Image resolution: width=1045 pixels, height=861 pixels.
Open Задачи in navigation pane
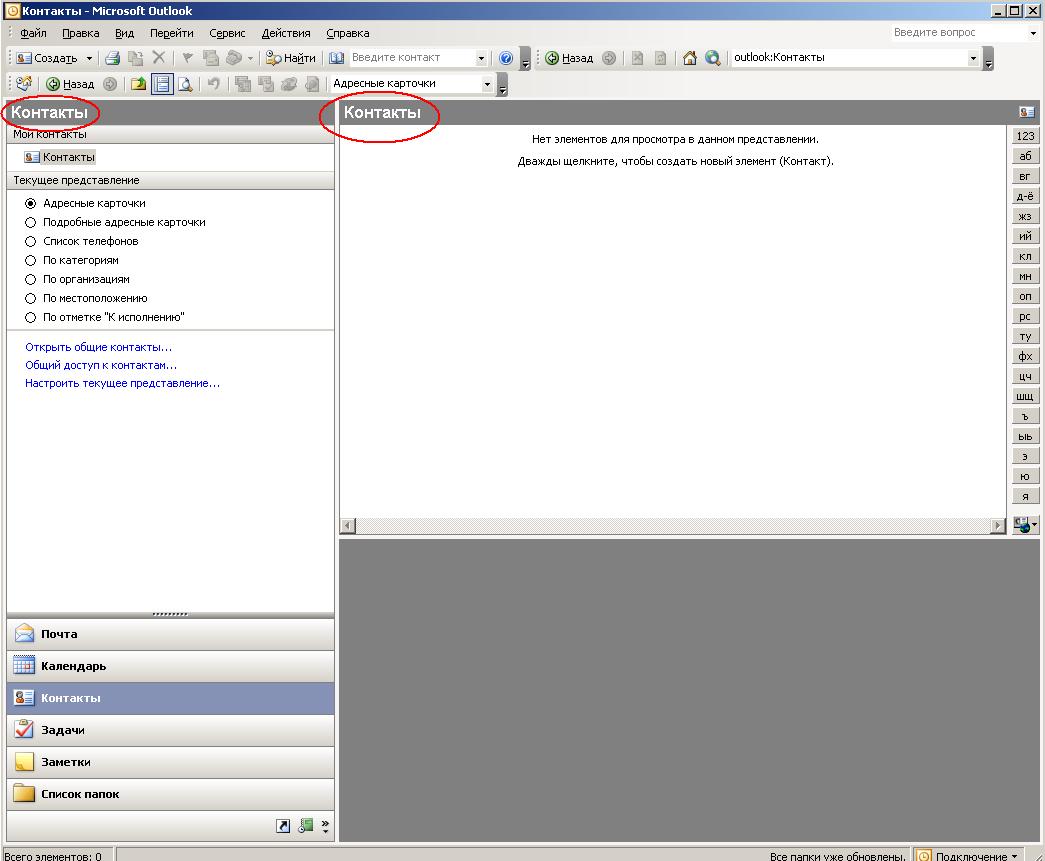click(171, 730)
